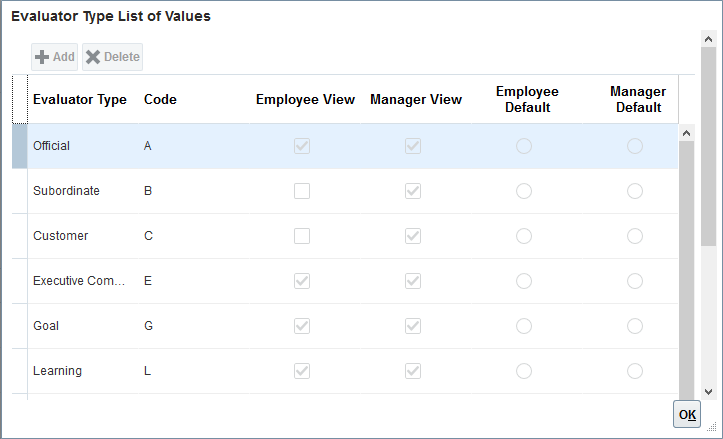Select Manager Default radio for Customer

(635, 236)
